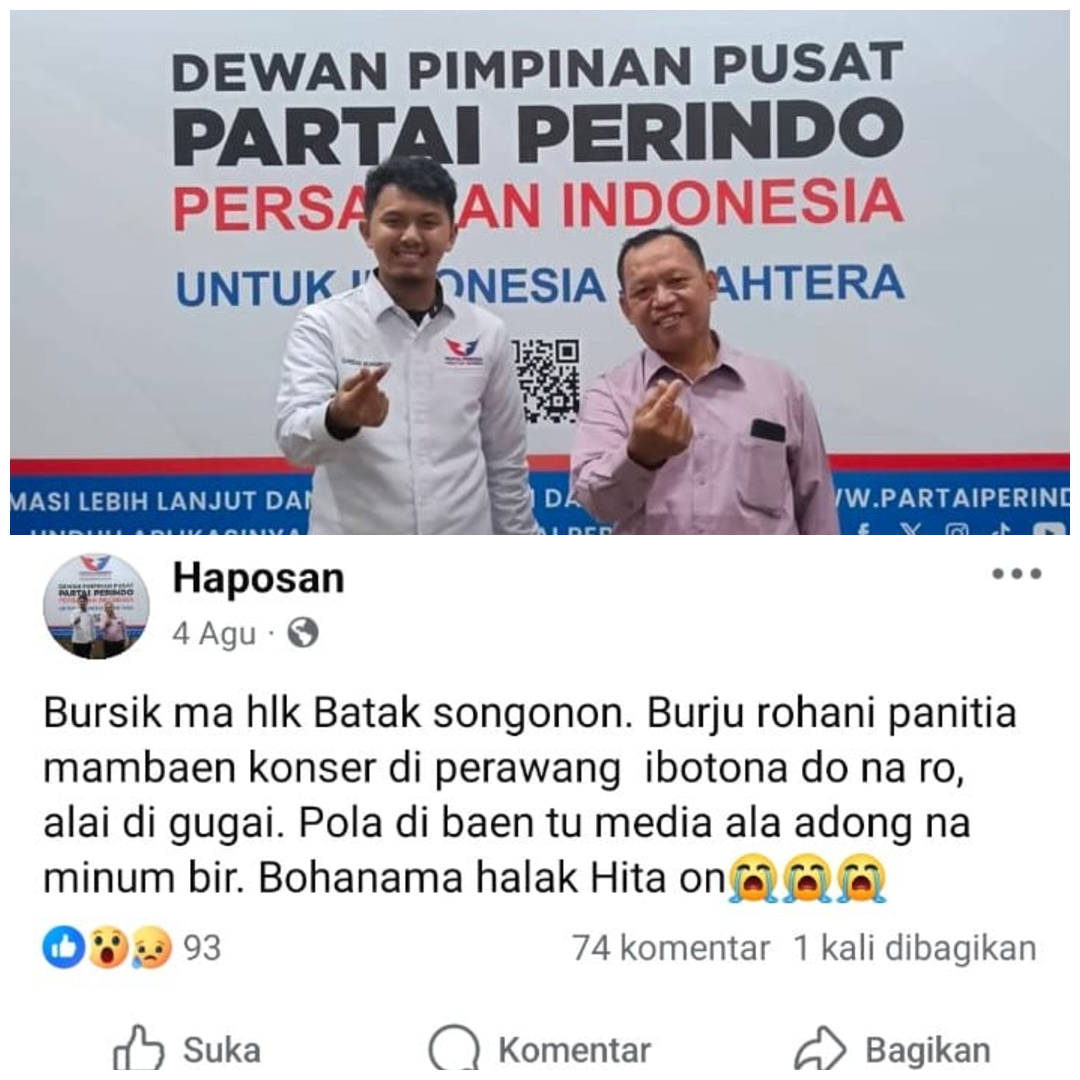Click the QR code in the photo
This screenshot has width=1080, height=1080.
(x=544, y=381)
